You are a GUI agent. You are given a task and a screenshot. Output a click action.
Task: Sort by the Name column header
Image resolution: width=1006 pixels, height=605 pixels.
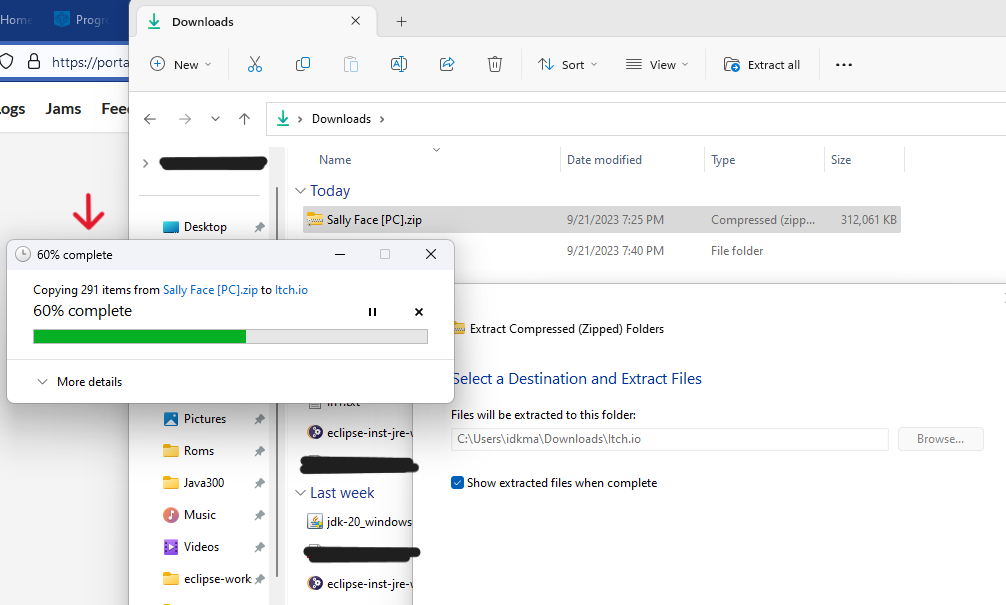(x=335, y=160)
